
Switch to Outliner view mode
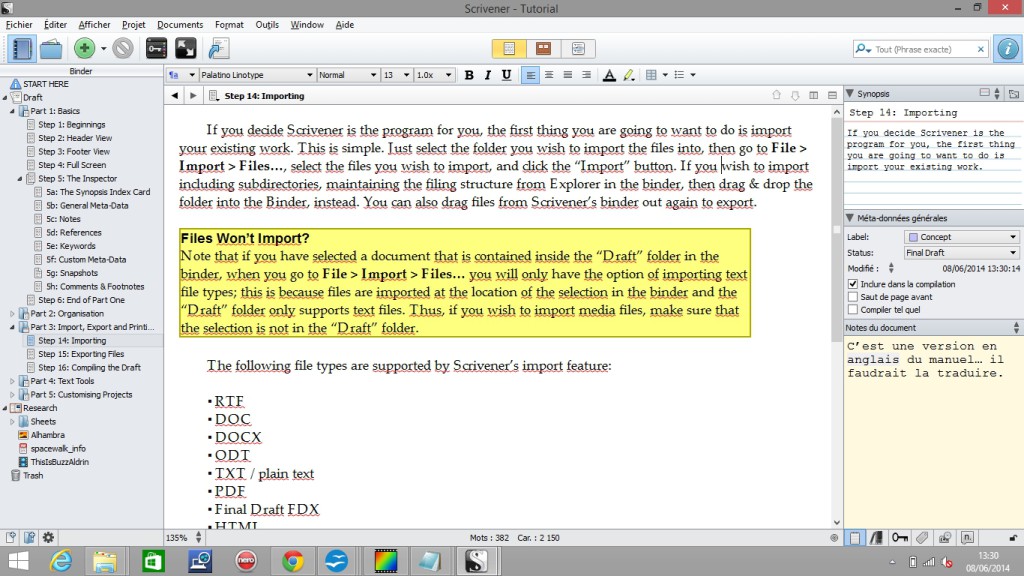[578, 49]
